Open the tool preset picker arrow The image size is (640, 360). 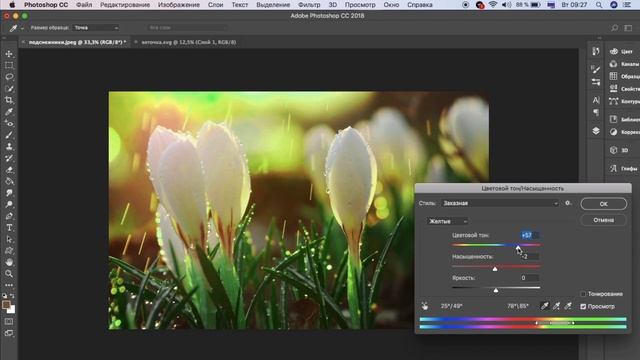pos(22,28)
